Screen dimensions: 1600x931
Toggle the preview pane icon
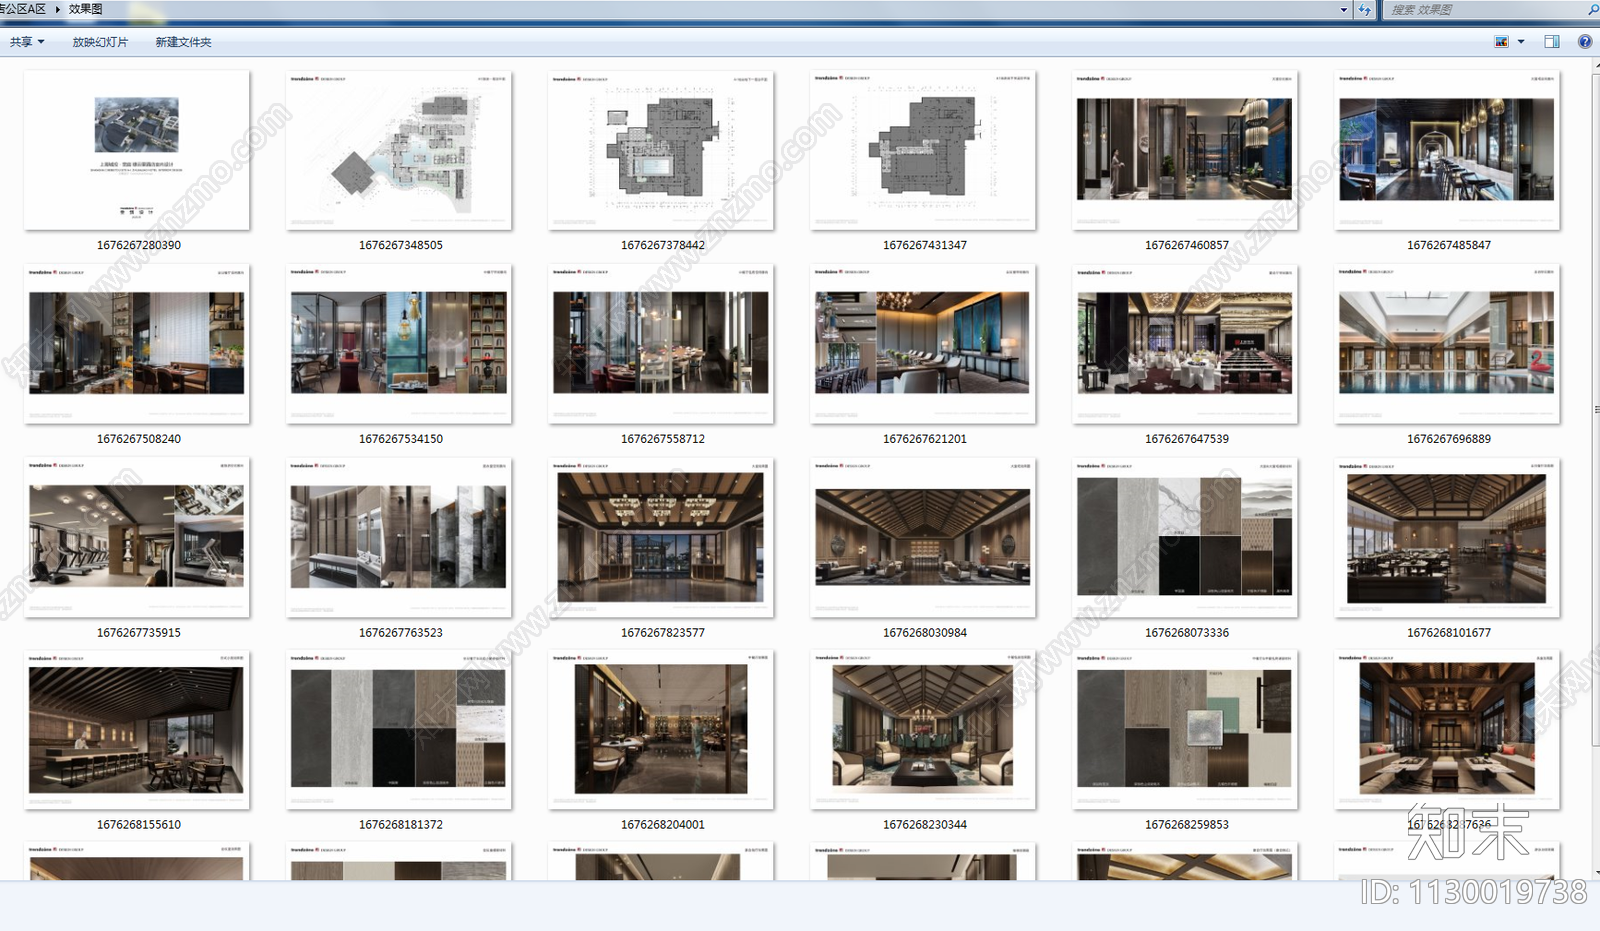(x=1552, y=42)
